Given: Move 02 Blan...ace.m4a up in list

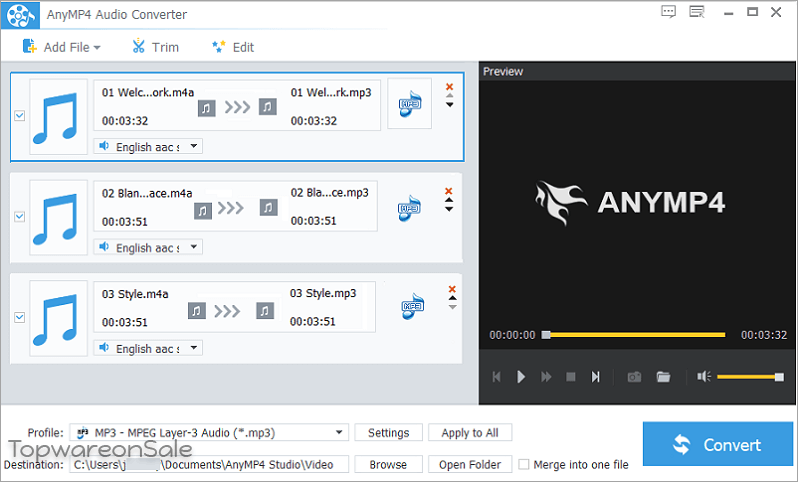Looking at the screenshot, I should 449,201.
